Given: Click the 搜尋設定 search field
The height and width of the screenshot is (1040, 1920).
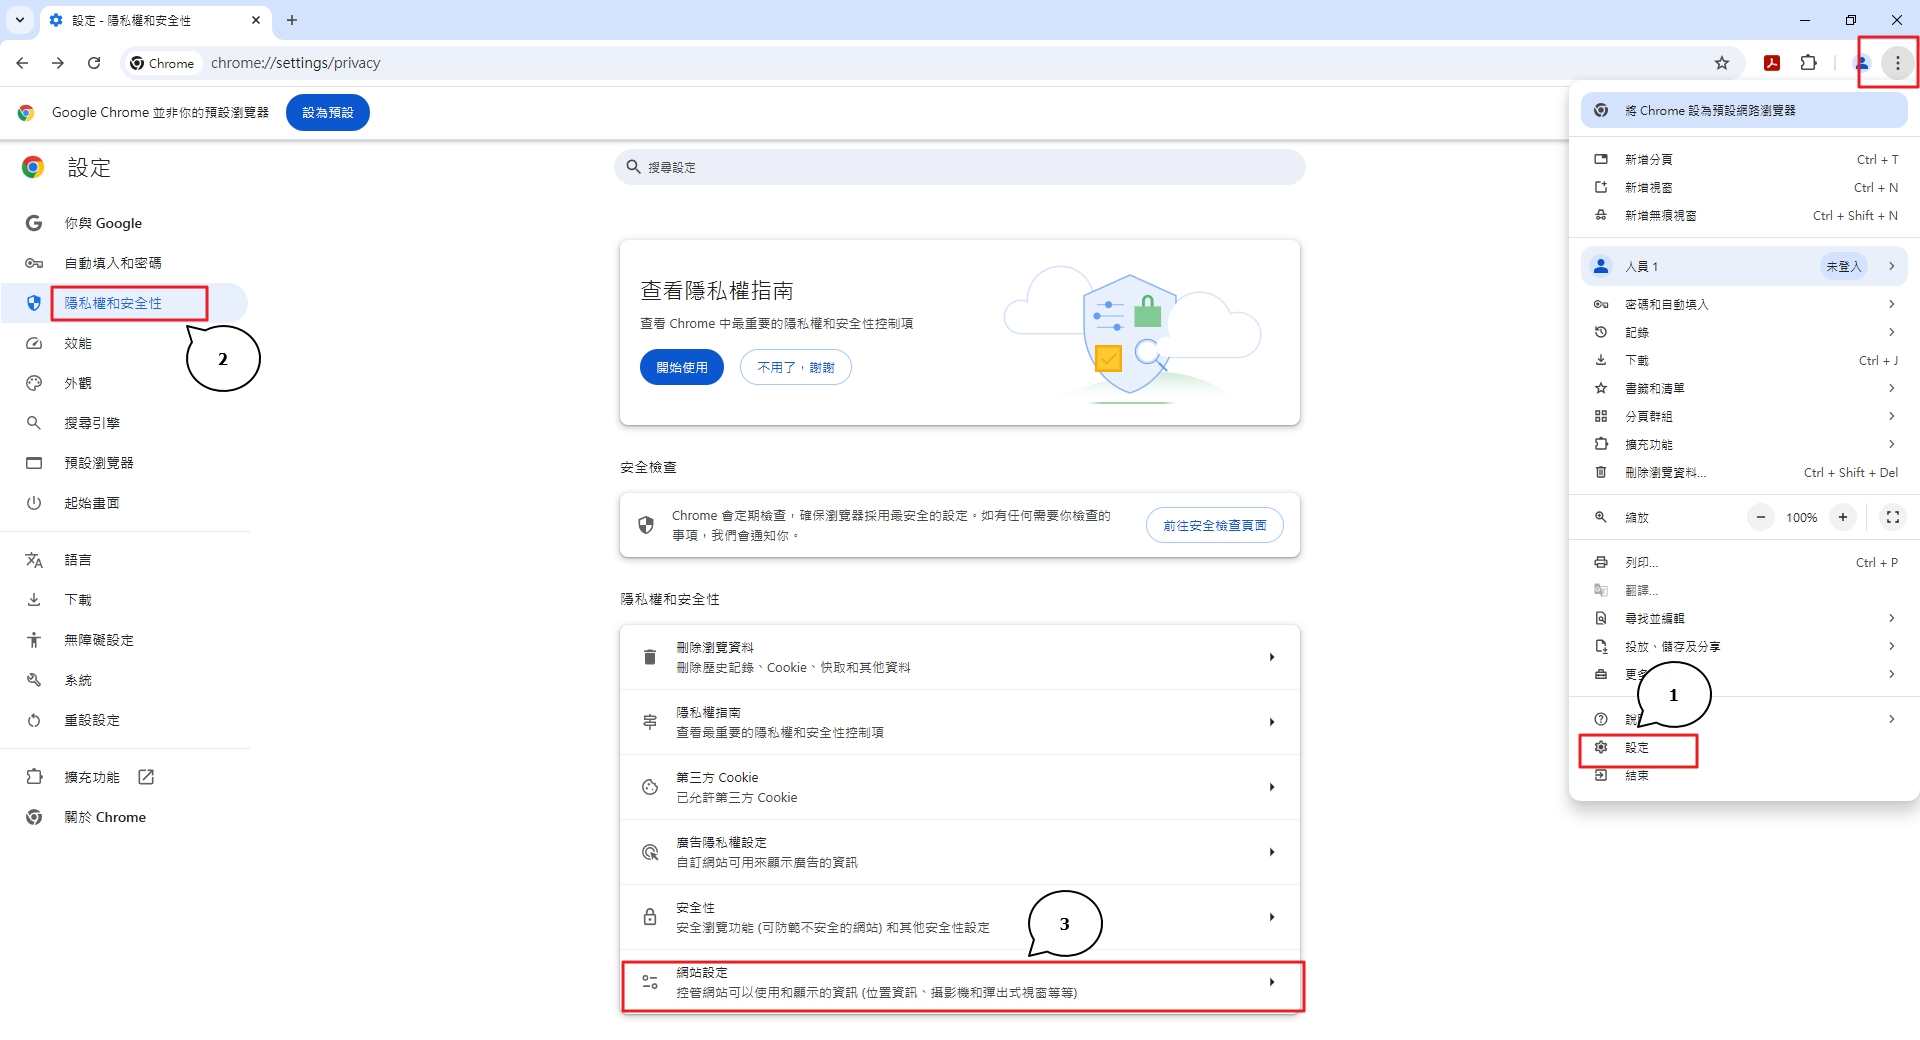Looking at the screenshot, I should [x=960, y=167].
